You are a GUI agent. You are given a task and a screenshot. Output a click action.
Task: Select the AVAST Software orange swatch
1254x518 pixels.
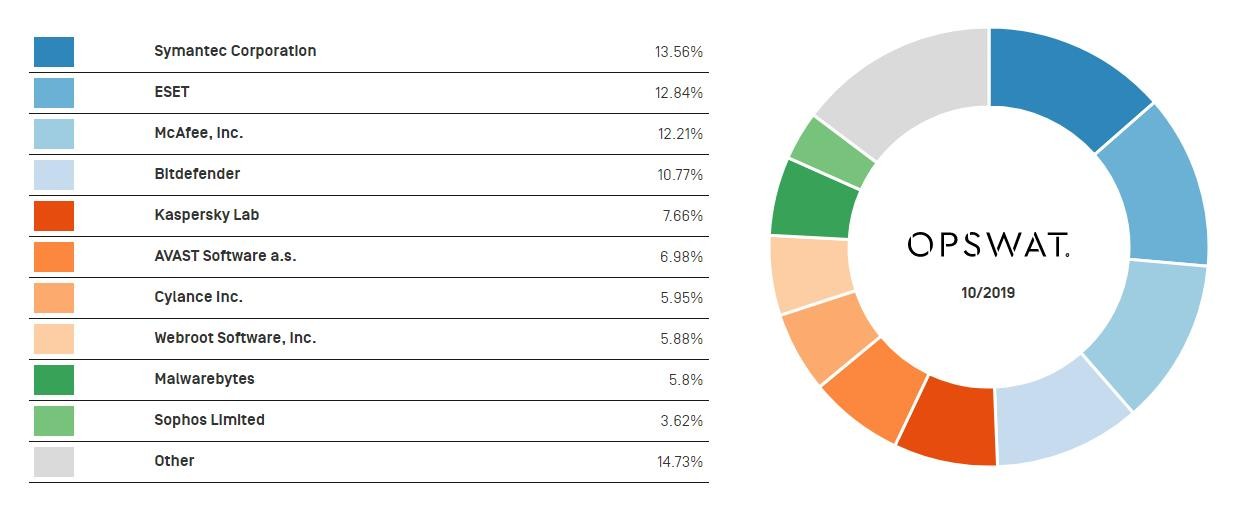coord(54,257)
